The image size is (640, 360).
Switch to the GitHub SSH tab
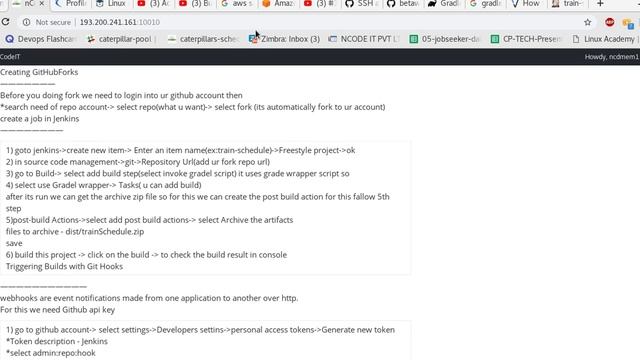click(362, 4)
